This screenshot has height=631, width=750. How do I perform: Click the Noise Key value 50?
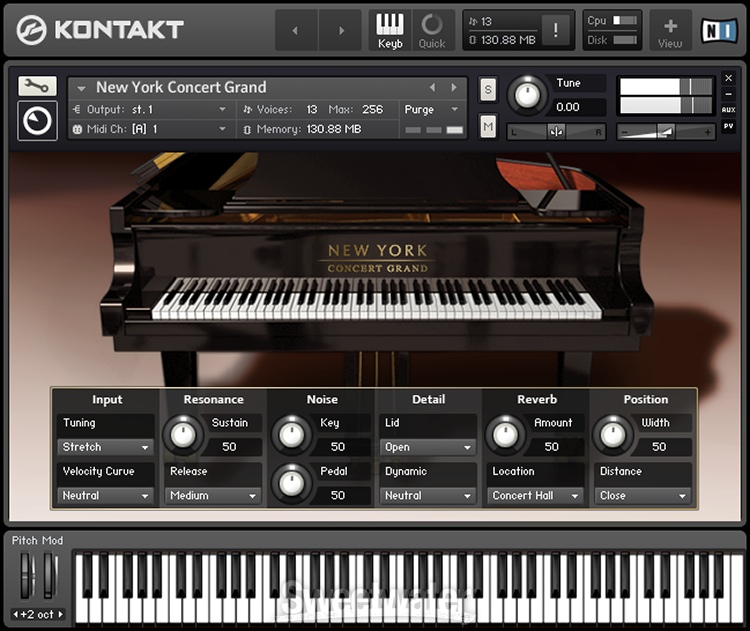338,447
